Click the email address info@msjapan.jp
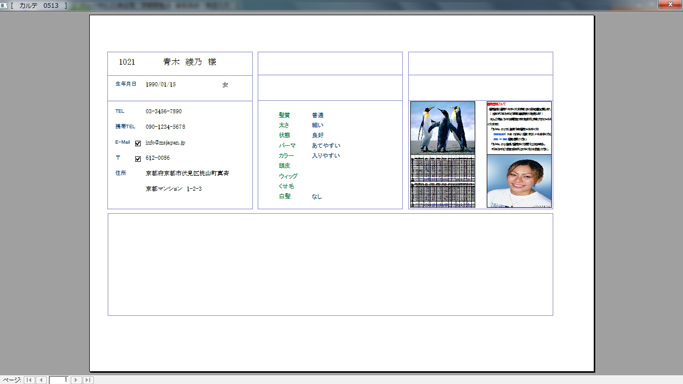683x384 pixels. [x=166, y=142]
